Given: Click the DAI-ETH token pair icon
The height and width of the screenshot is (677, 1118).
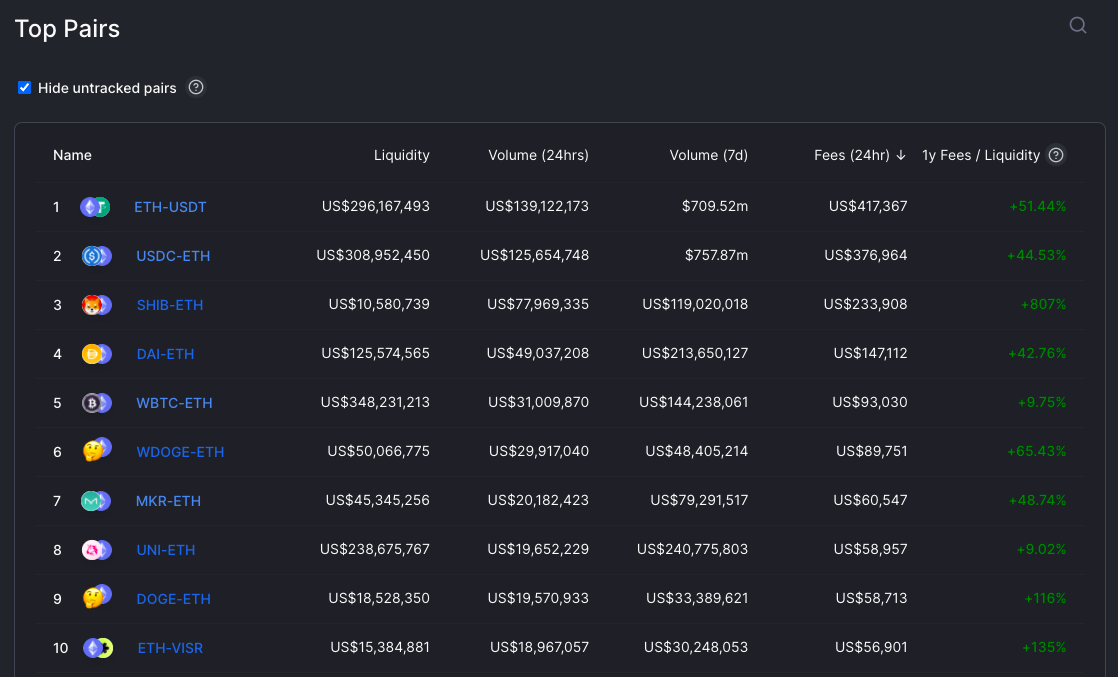Looking at the screenshot, I should pos(96,354).
